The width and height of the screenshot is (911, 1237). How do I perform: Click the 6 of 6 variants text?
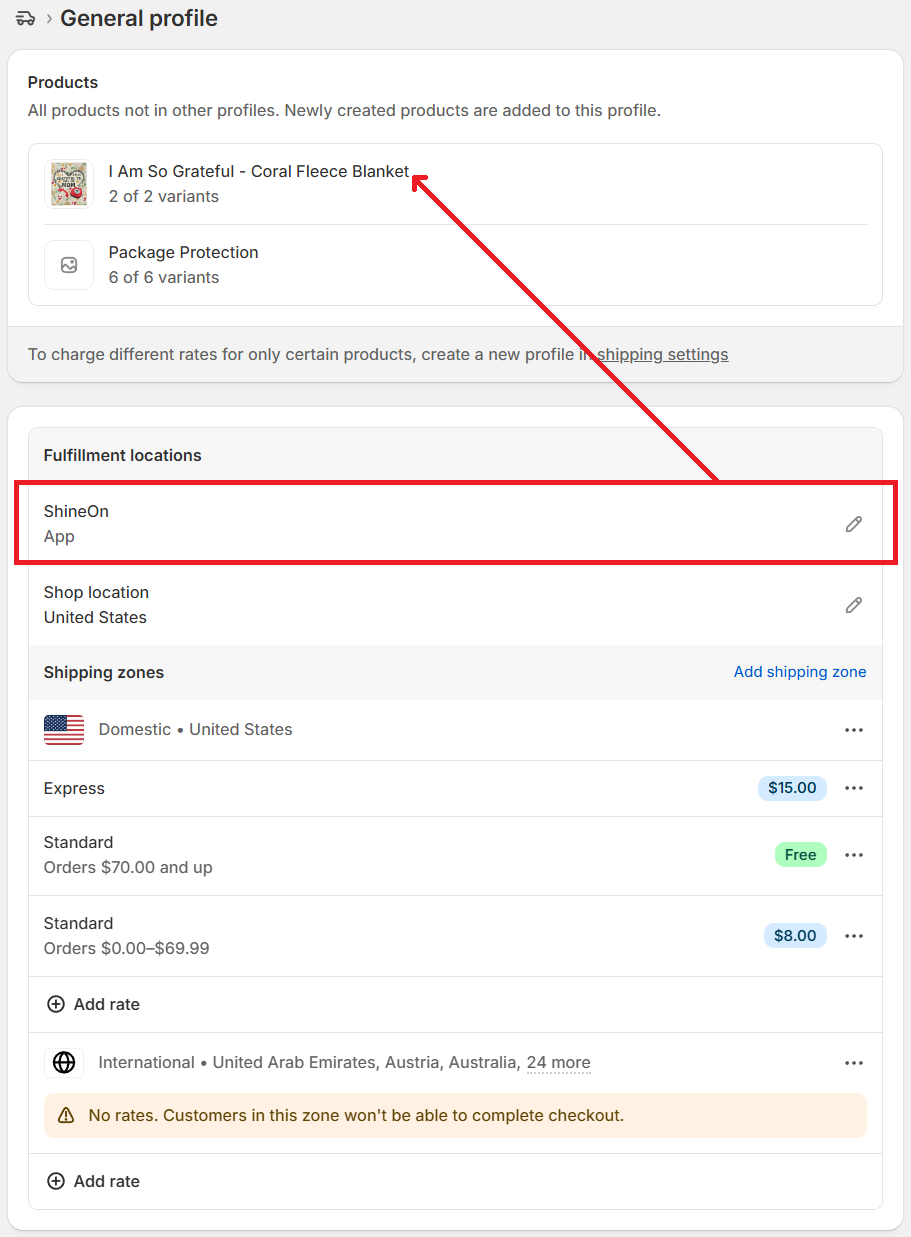164,277
